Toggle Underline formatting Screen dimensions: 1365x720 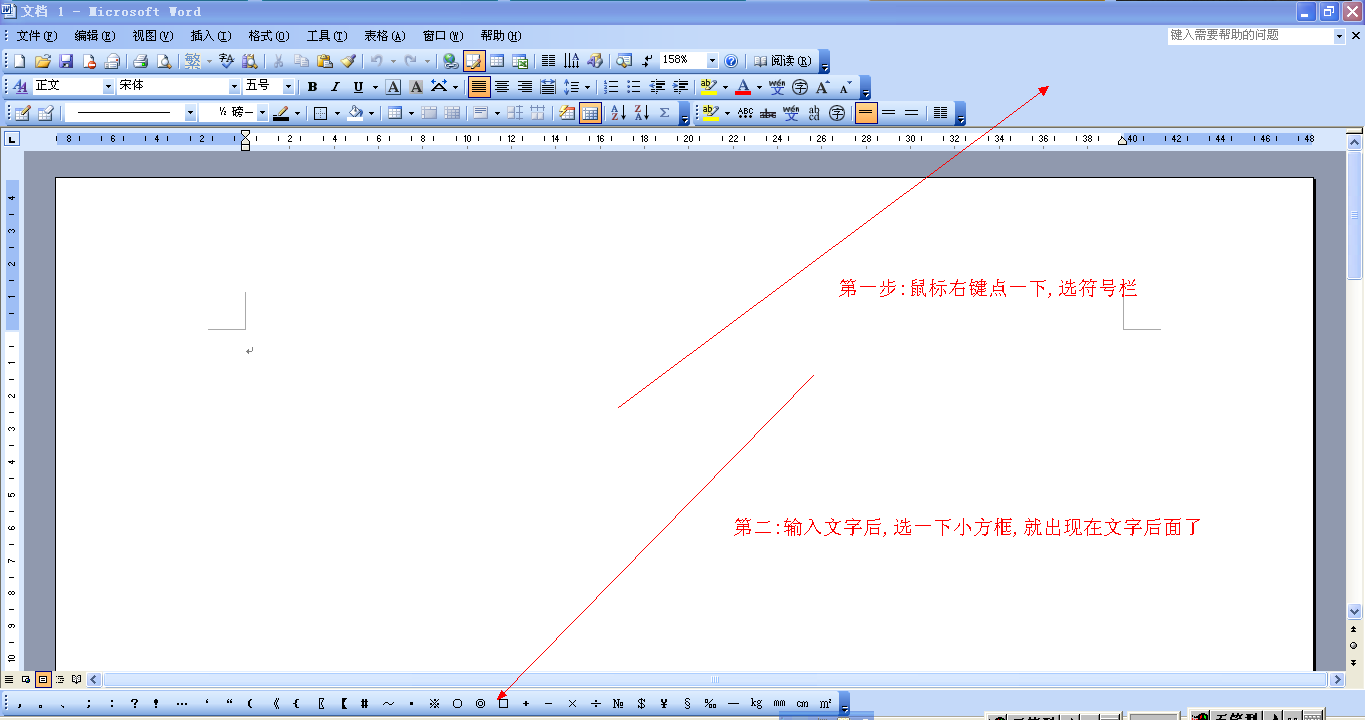pyautogui.click(x=358, y=87)
